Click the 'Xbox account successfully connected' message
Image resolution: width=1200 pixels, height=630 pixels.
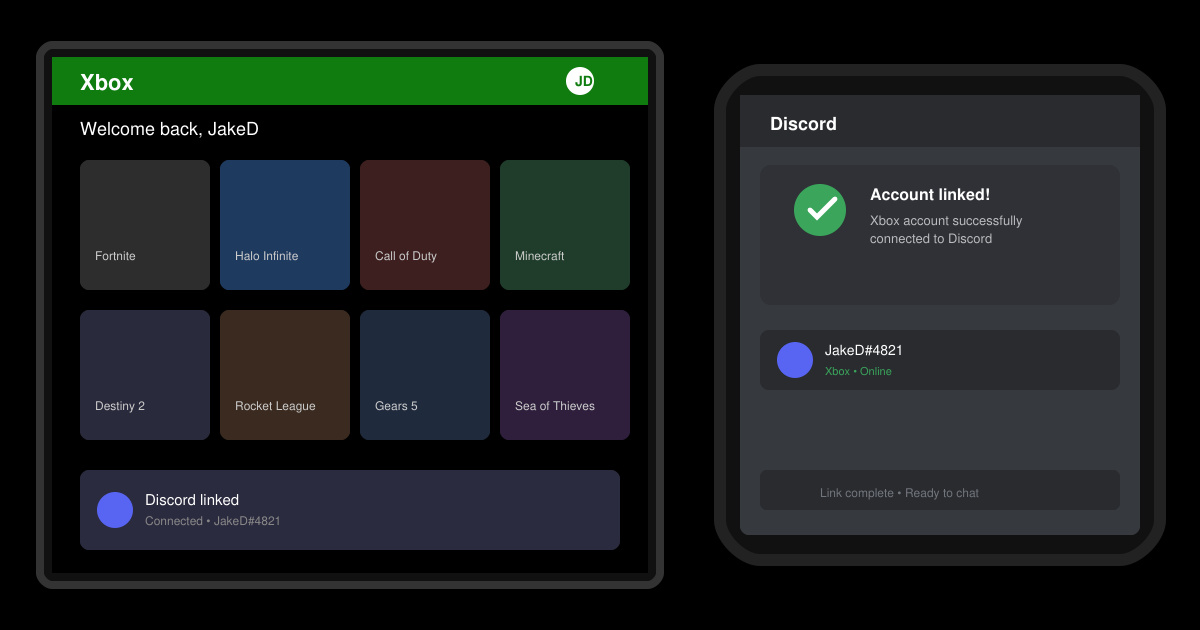coord(946,229)
